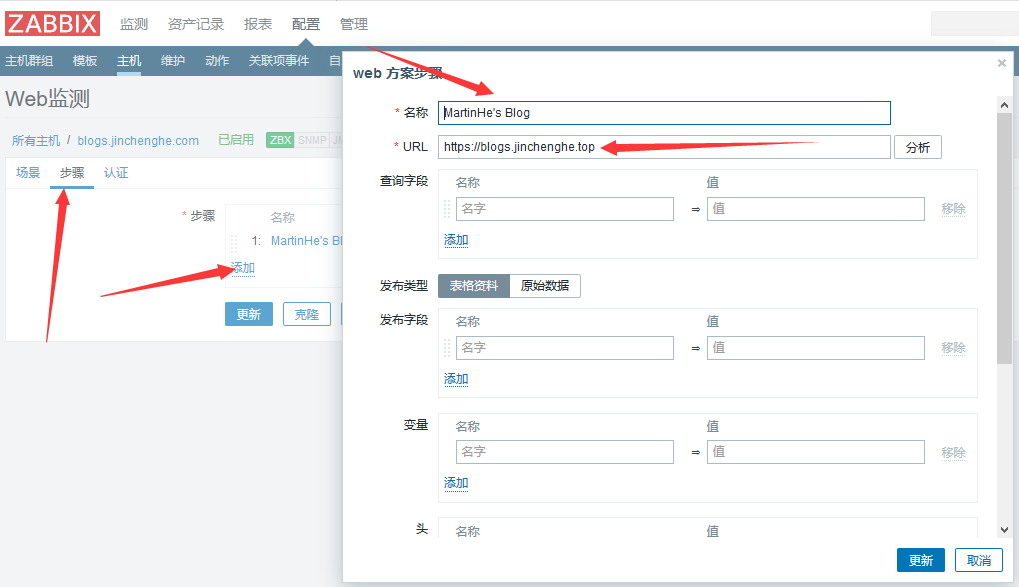Switch post type to 原始数据

[x=545, y=286]
